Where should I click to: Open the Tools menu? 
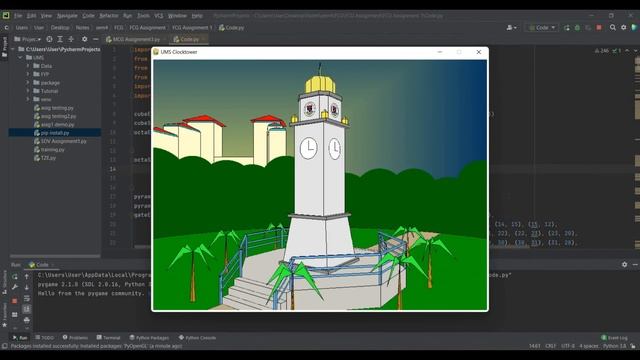click(143, 16)
